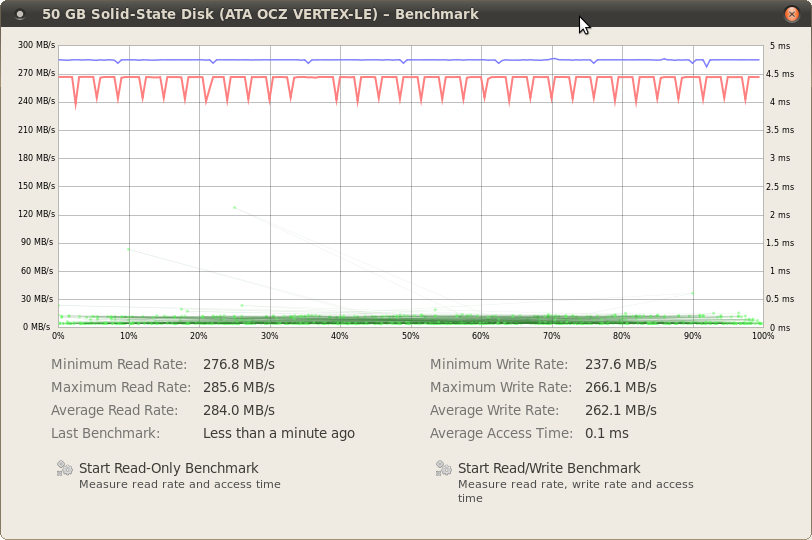Click the gears icon beside Start Read-Only Benchmark

tap(65, 468)
